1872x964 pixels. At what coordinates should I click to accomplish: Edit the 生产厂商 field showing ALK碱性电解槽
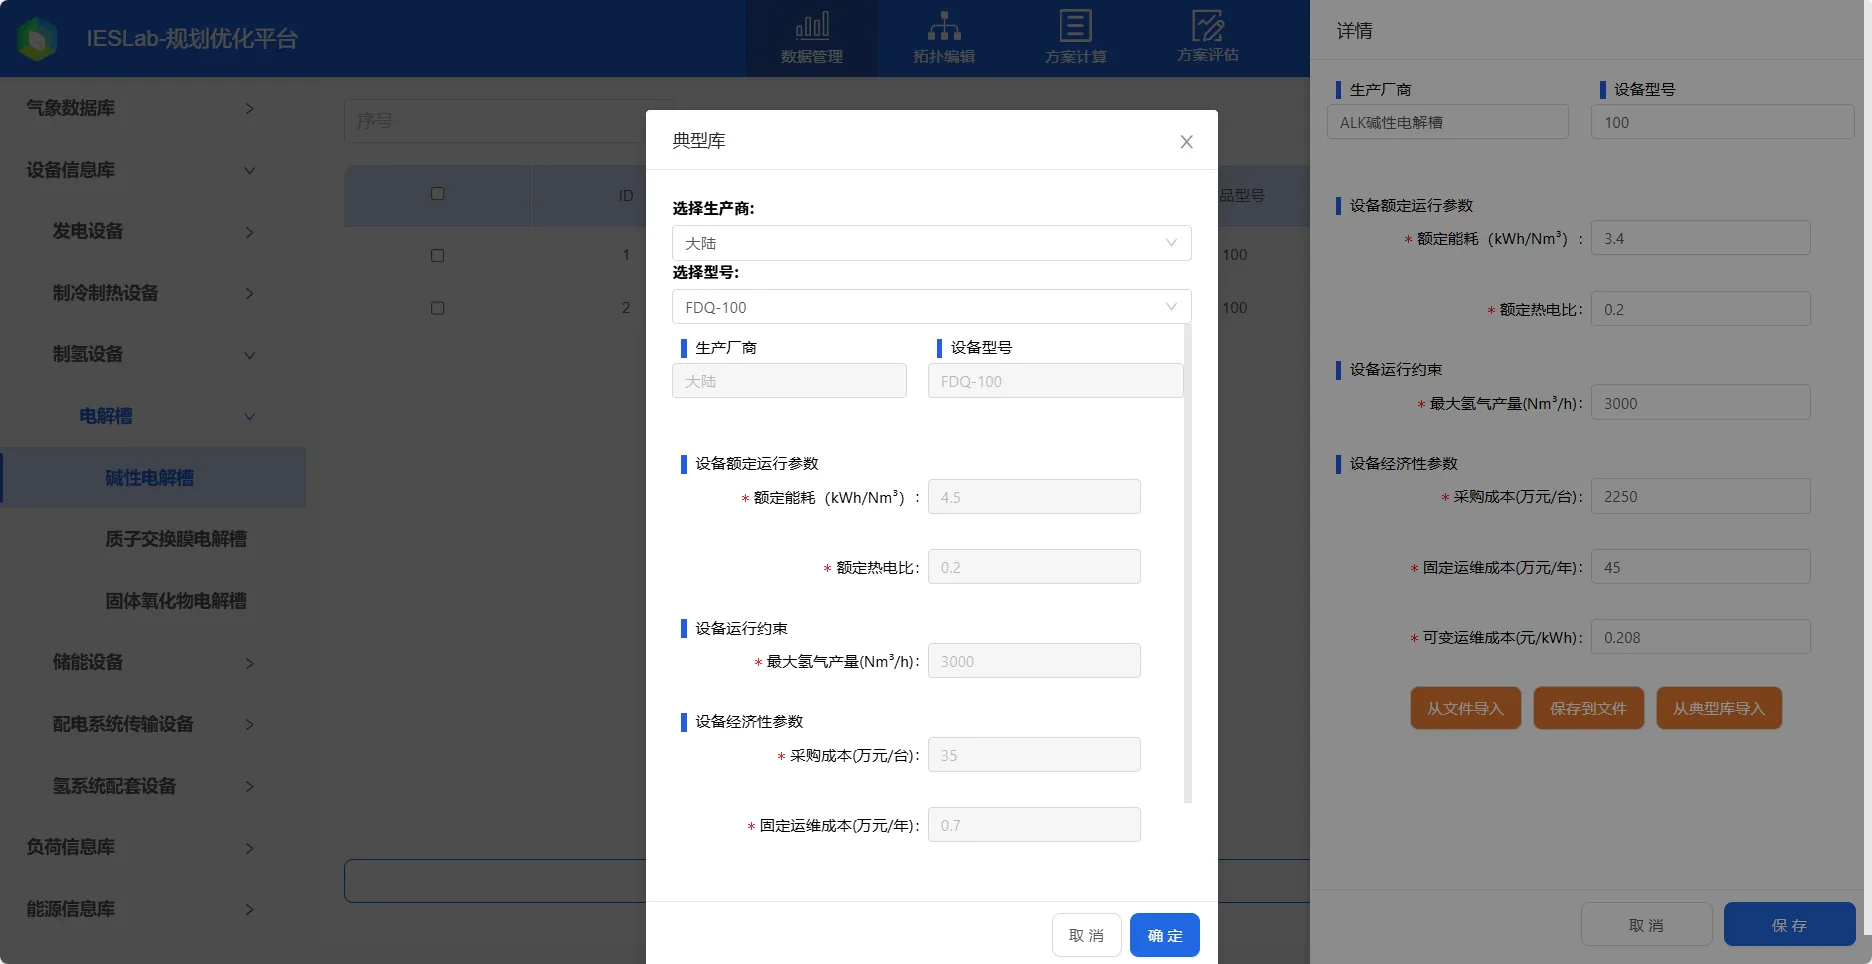tap(1447, 122)
